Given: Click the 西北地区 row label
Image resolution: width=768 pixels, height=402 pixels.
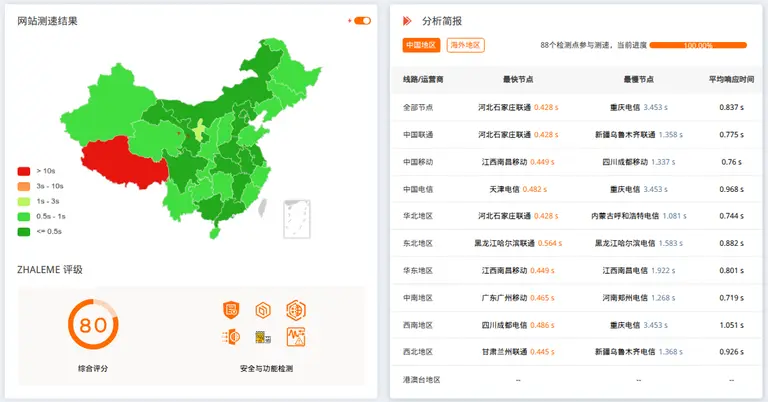Looking at the screenshot, I should [x=418, y=352].
